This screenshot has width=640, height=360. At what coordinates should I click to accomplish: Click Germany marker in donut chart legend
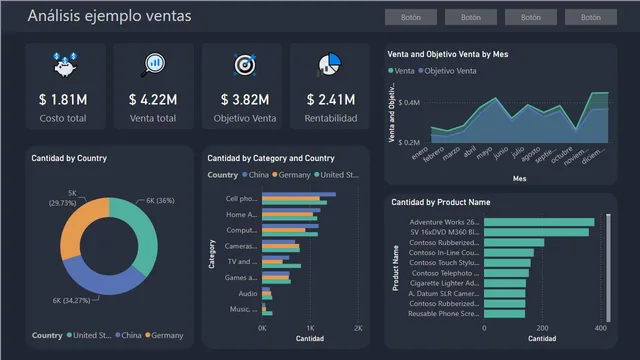(x=148, y=335)
